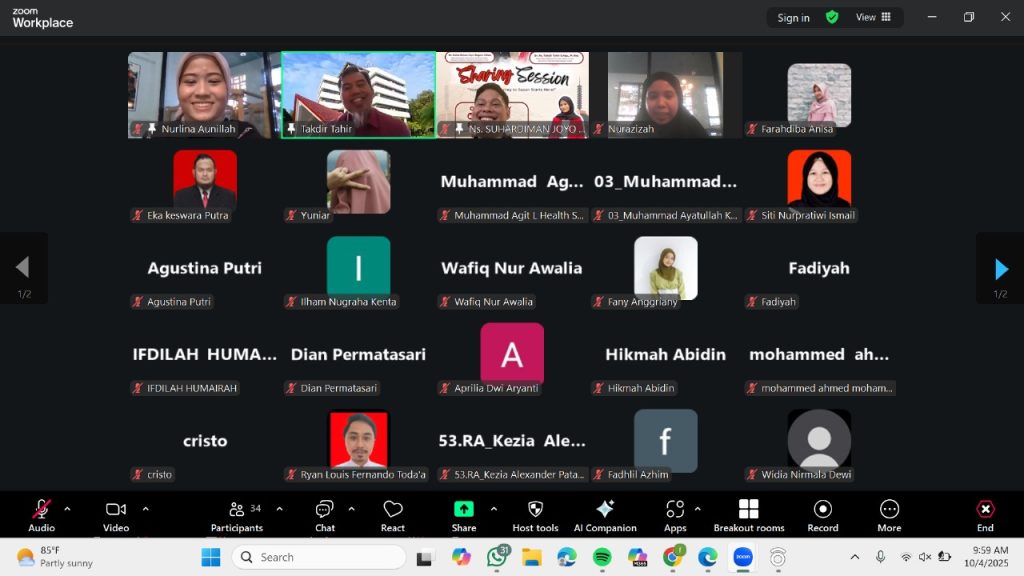This screenshot has width=1024, height=576.
Task: Expand audio options arrow beside Audio
Action: click(x=67, y=508)
